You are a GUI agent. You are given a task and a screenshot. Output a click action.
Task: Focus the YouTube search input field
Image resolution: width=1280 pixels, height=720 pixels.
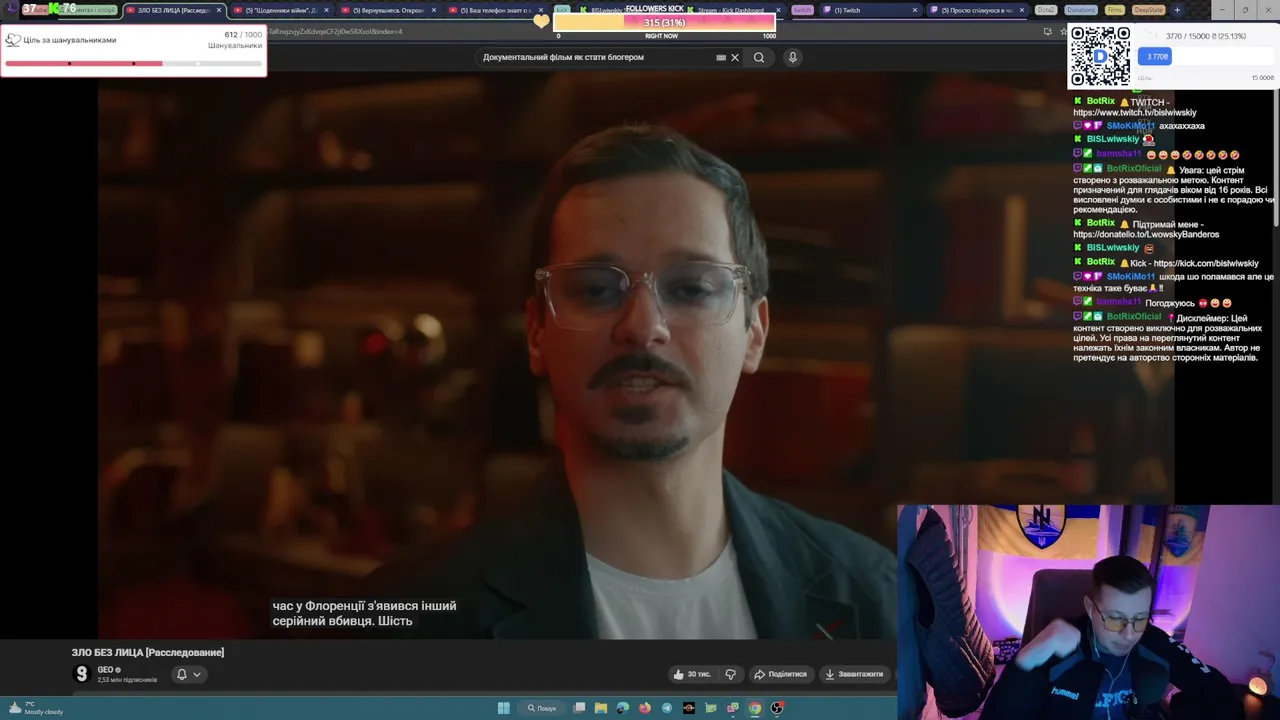(x=596, y=57)
